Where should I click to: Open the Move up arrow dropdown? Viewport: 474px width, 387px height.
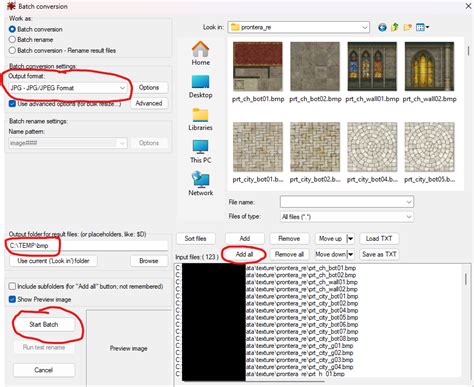coord(350,239)
